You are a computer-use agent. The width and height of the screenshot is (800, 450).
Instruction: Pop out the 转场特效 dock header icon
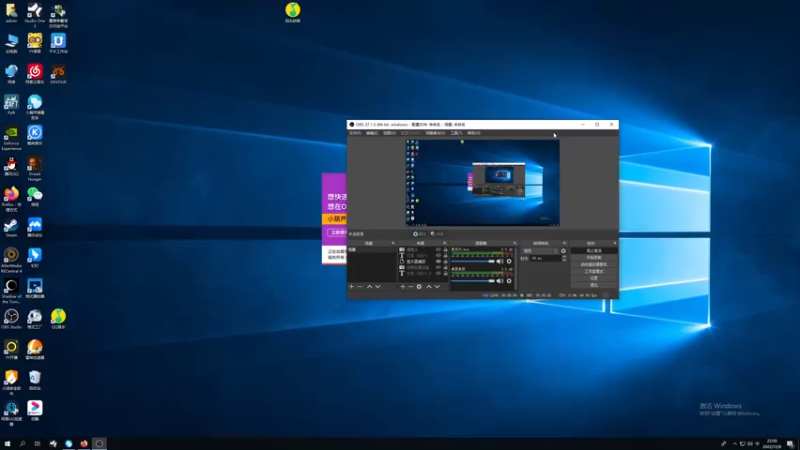coord(564,243)
